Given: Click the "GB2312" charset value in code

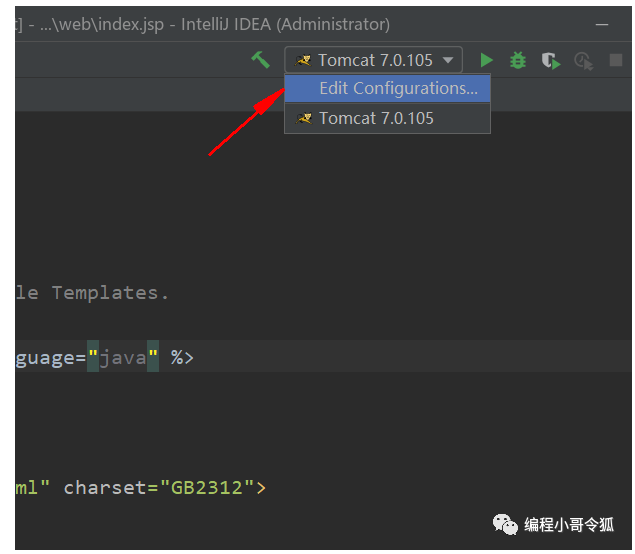Looking at the screenshot, I should pos(207,488).
